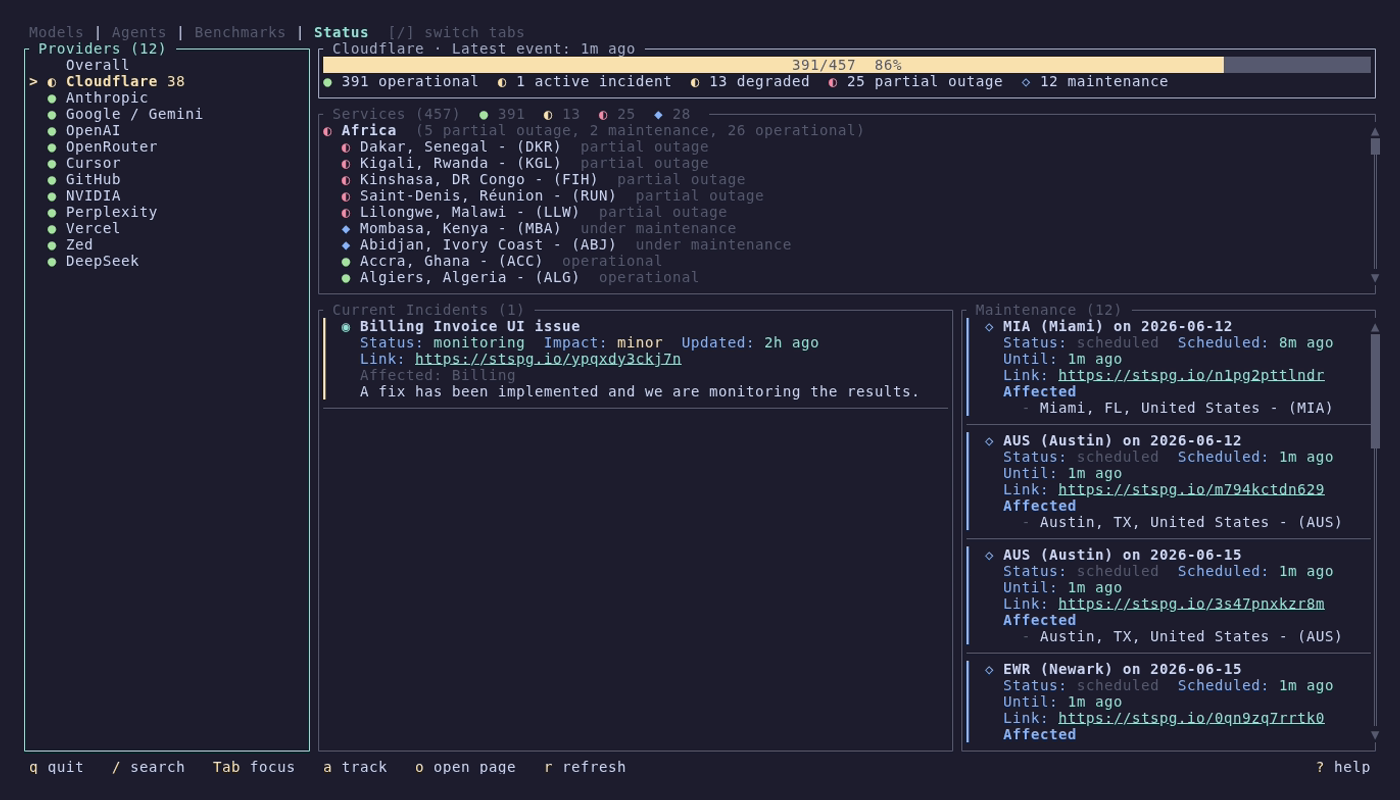Click the Maintenance panel scroll up arrow
The image size is (1400, 800).
pyautogui.click(x=1375, y=327)
